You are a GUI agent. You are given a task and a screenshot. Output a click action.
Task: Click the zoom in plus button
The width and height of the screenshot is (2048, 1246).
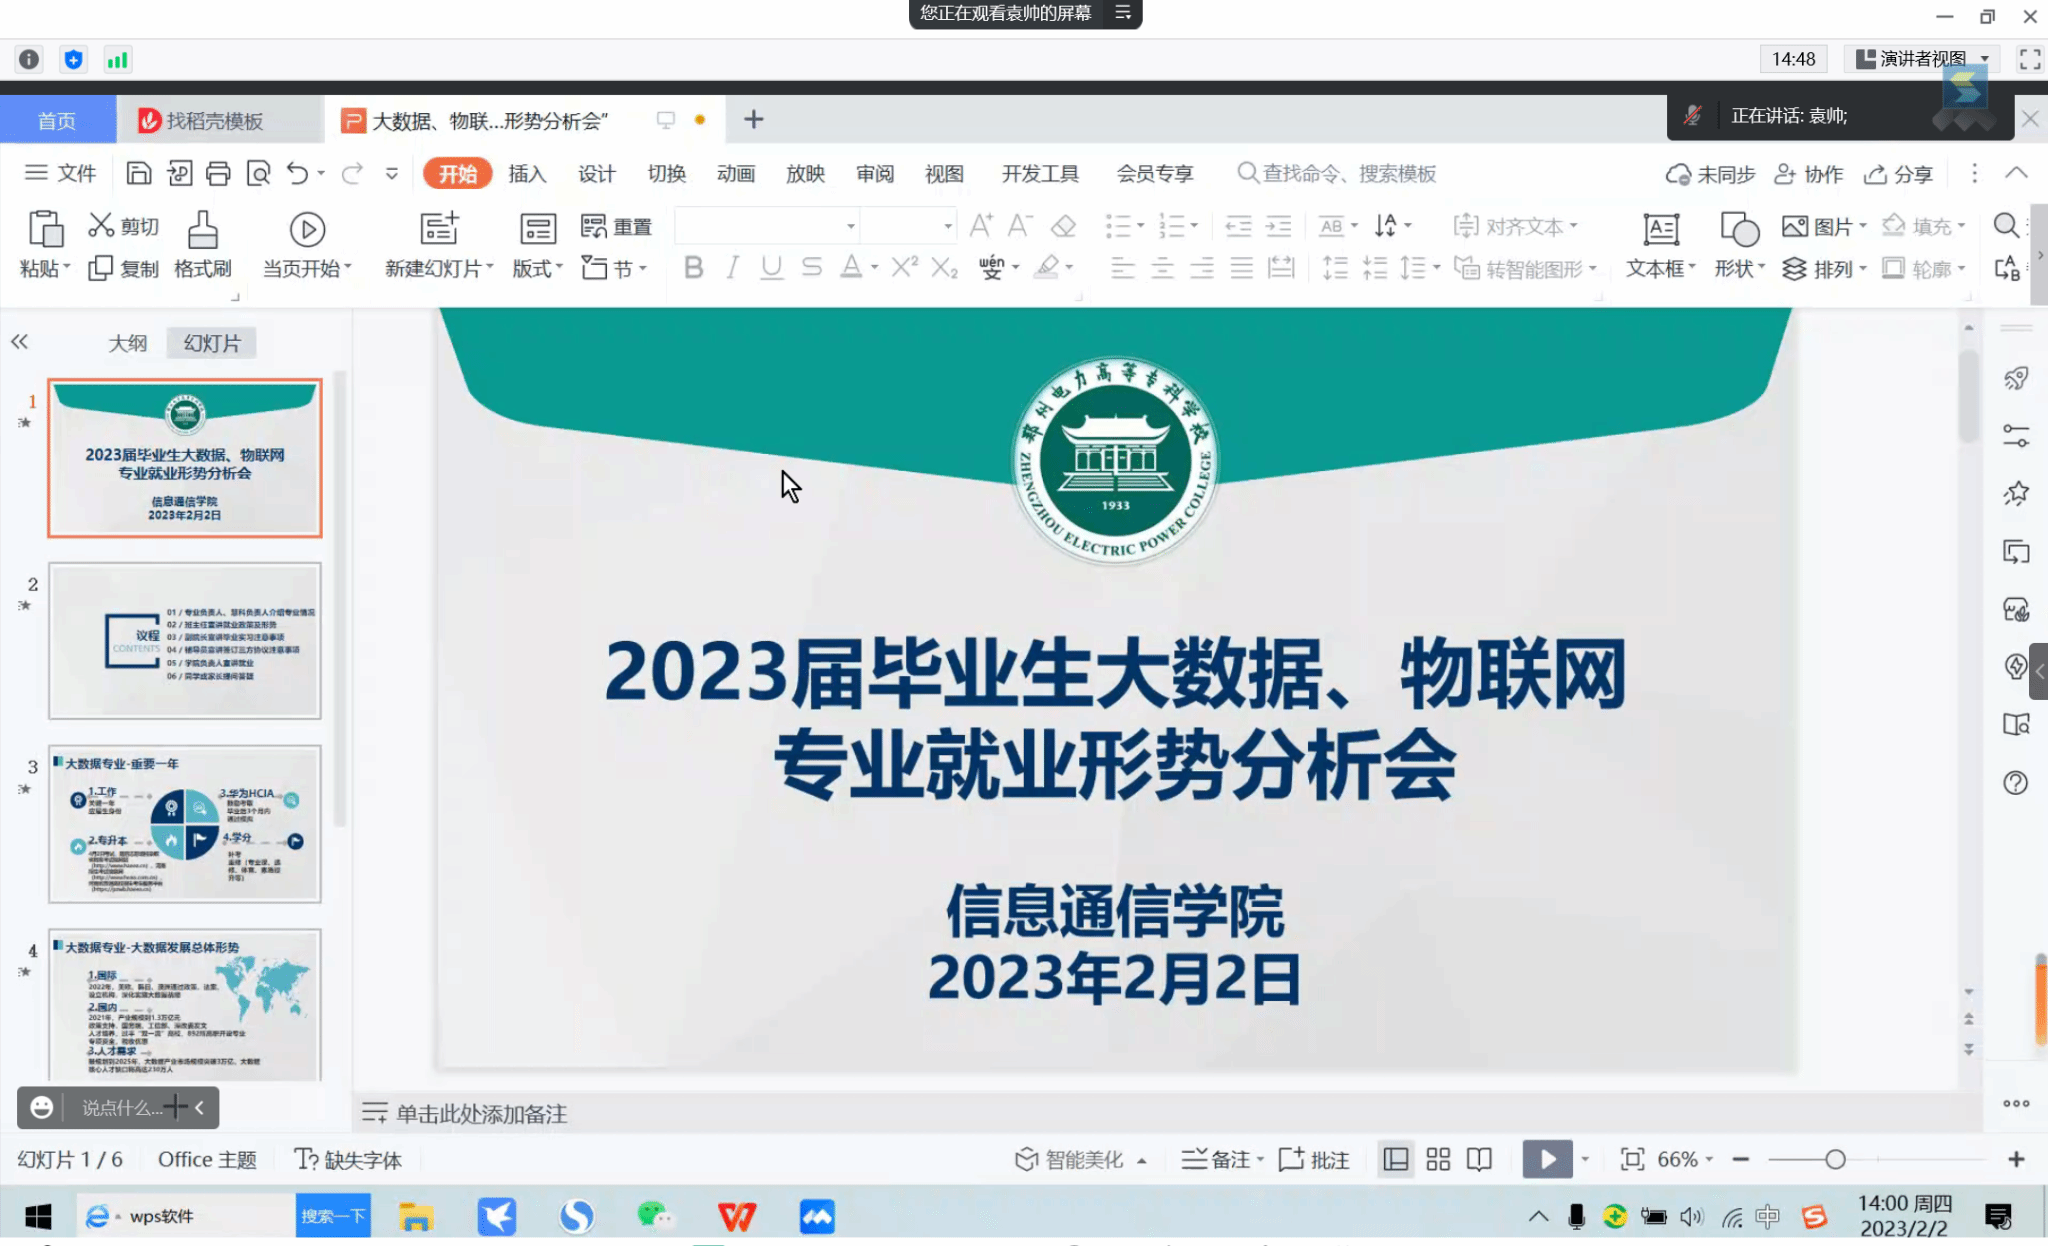pyautogui.click(x=2016, y=1159)
